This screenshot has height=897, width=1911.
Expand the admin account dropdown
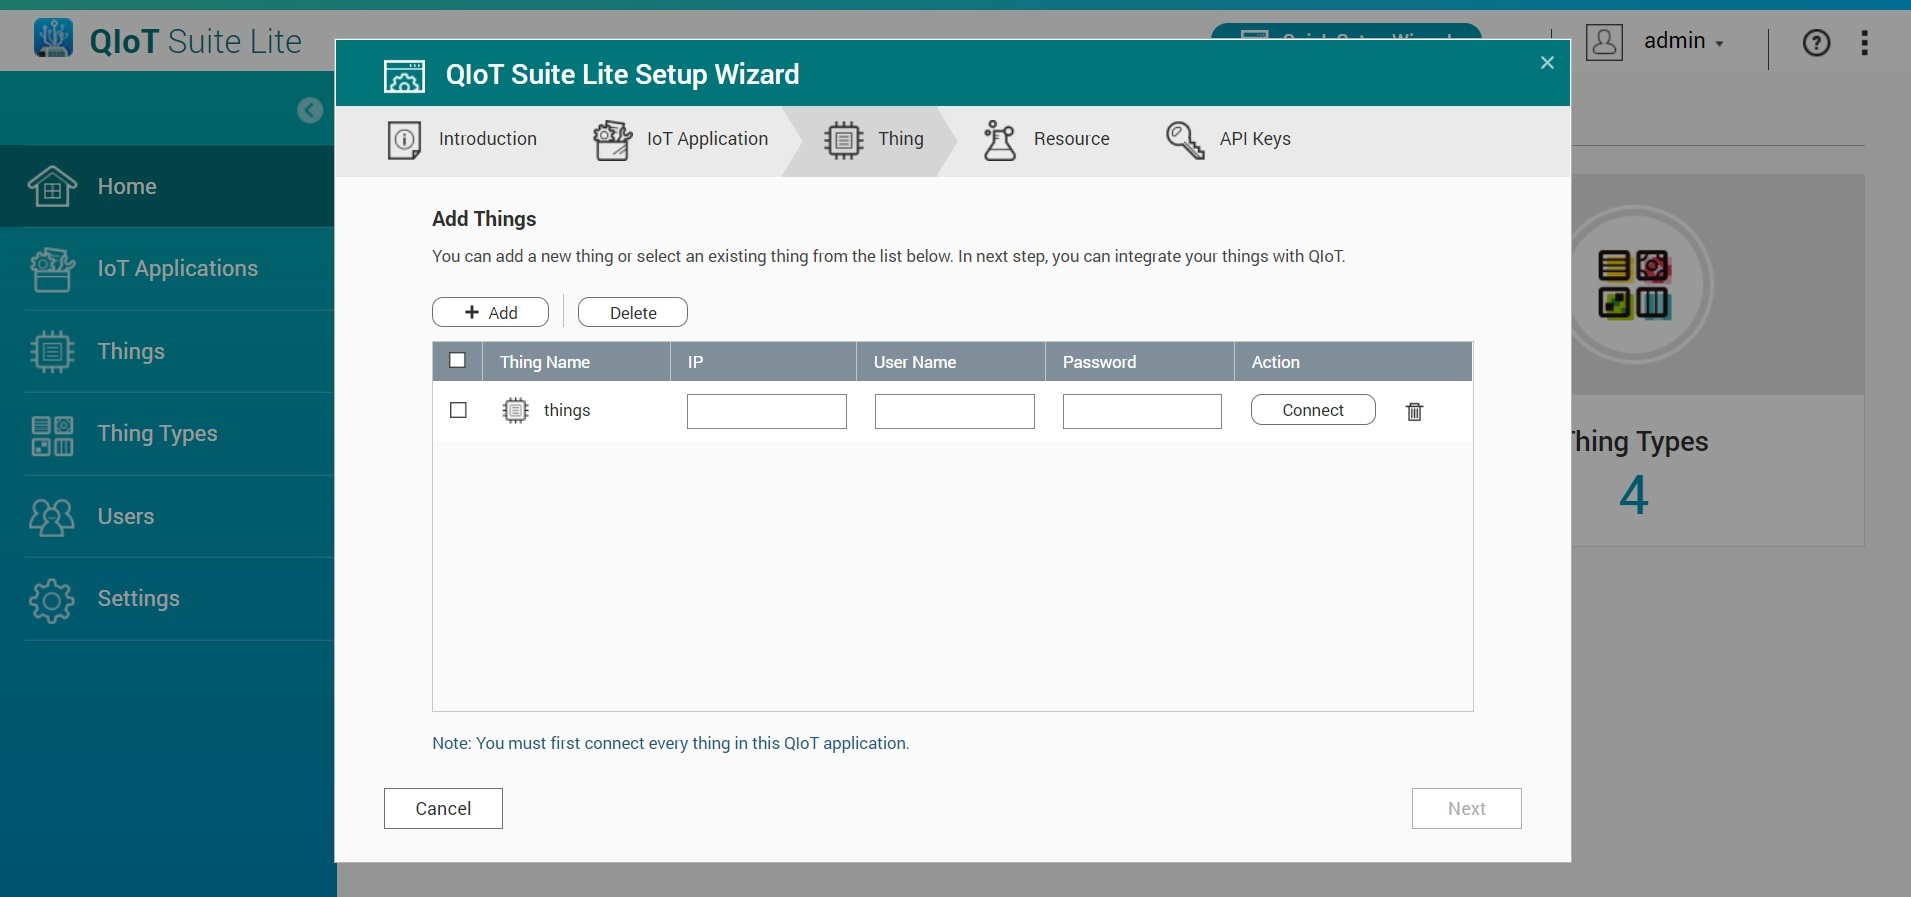coord(1685,42)
